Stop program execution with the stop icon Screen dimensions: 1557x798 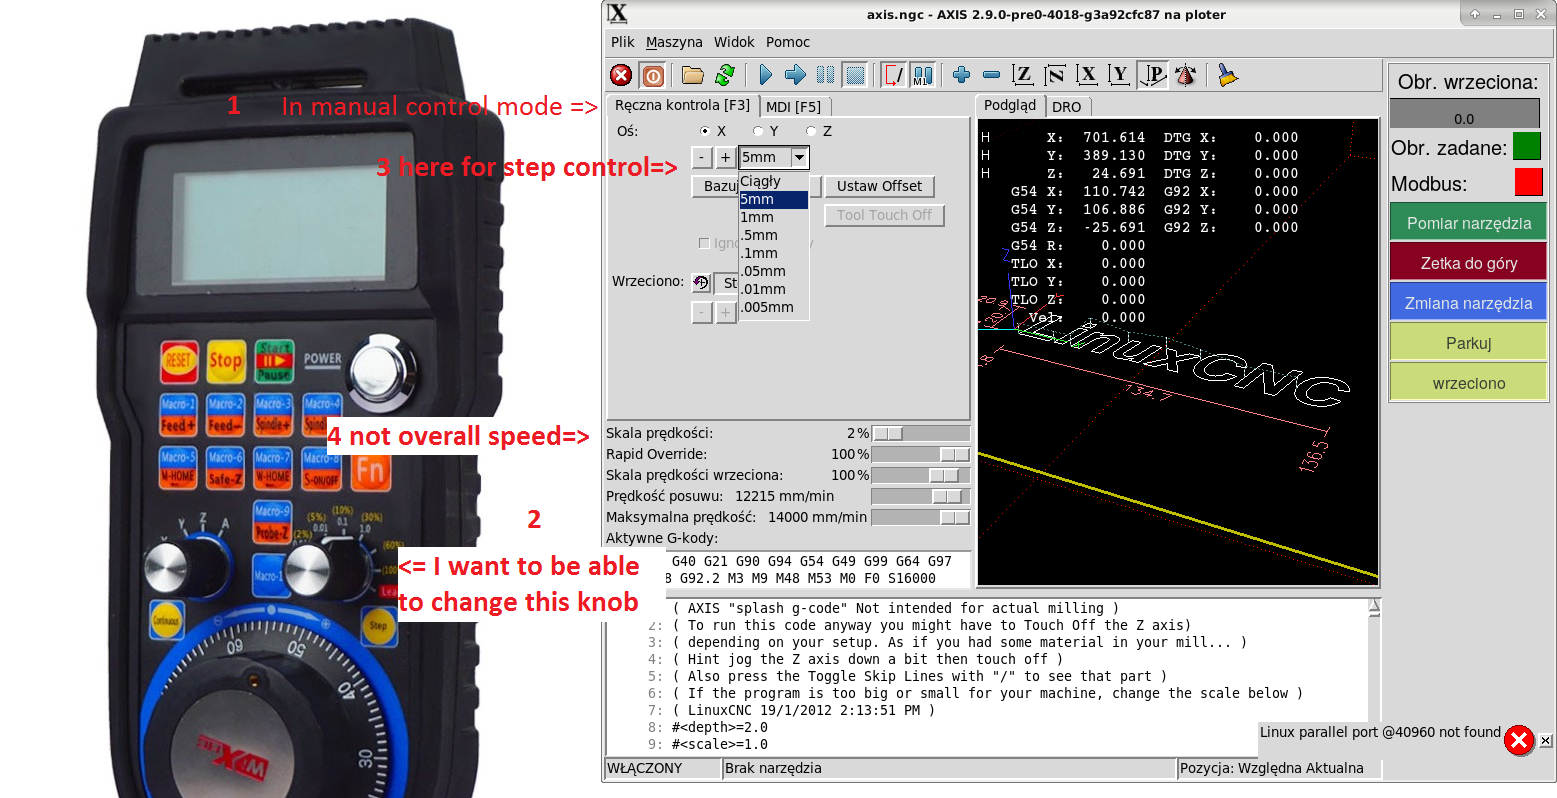[x=855, y=75]
